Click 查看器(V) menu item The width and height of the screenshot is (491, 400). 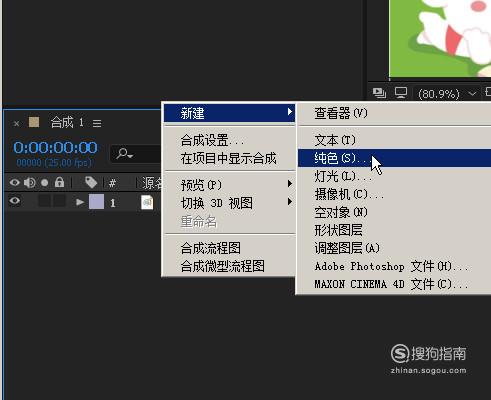394,113
